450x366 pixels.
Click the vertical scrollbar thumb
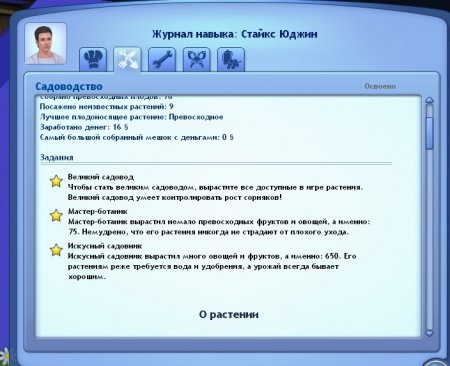click(430, 133)
